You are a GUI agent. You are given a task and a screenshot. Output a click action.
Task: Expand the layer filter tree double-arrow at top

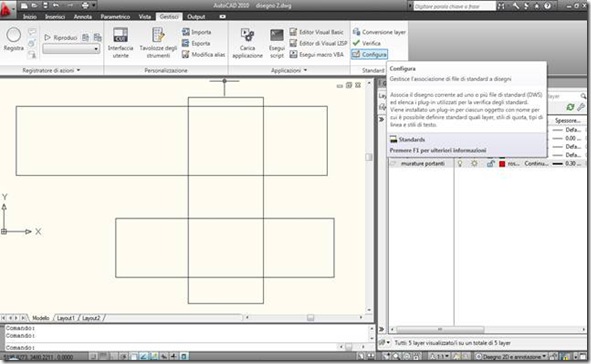point(381,119)
